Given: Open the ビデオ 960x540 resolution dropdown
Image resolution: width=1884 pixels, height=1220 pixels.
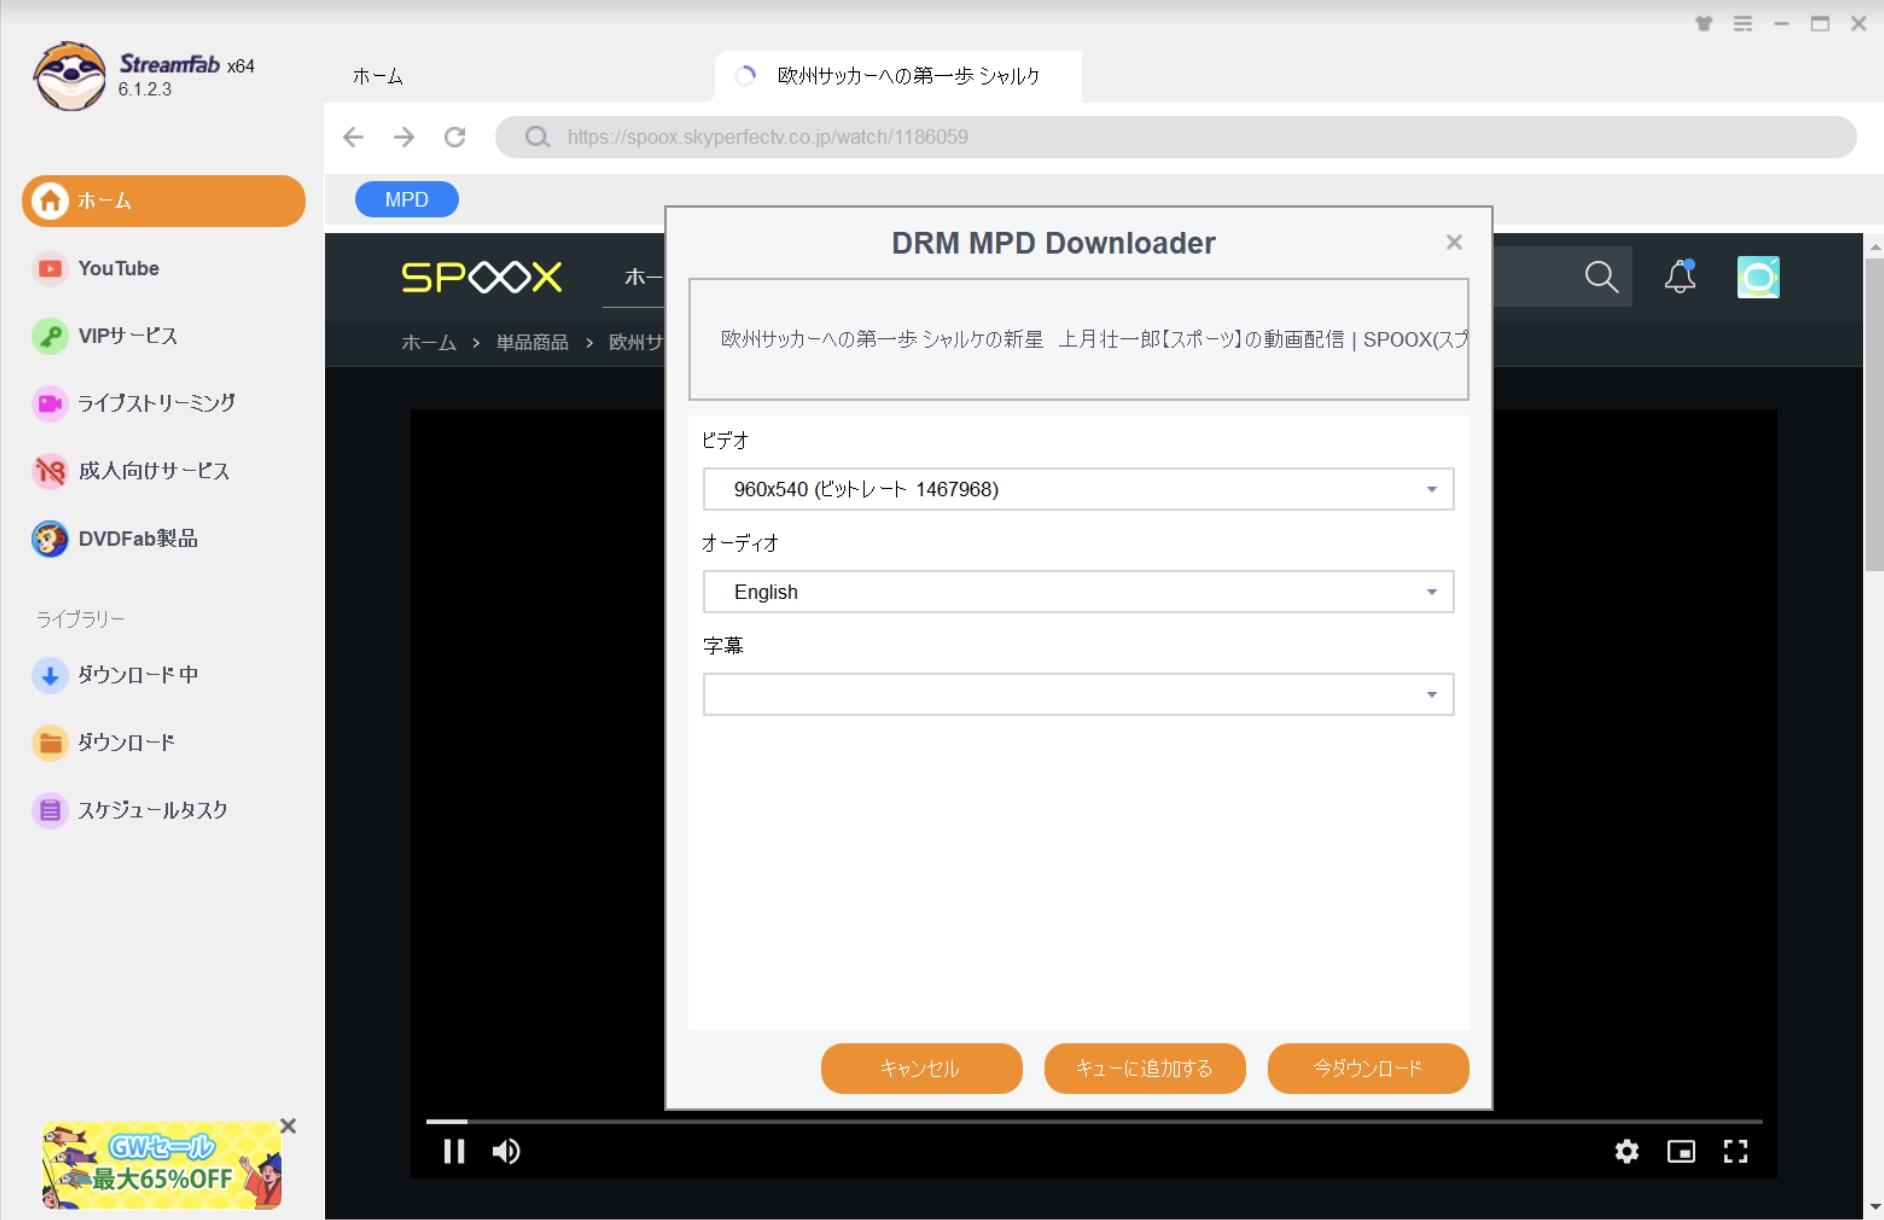Looking at the screenshot, I should click(1078, 489).
